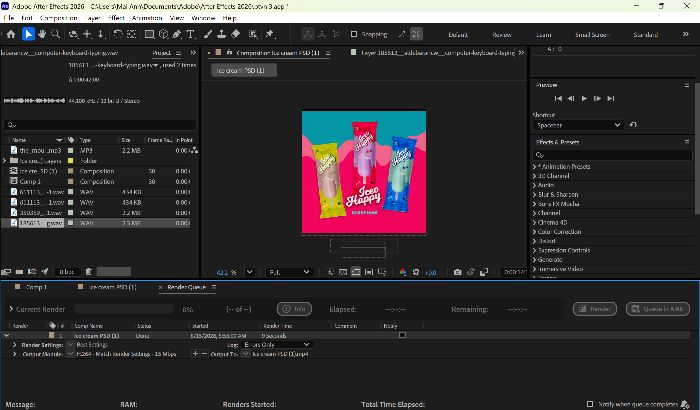Screen dimensions: 700x410
Task: Select the Type (T) tool
Action: (x=191, y=34)
